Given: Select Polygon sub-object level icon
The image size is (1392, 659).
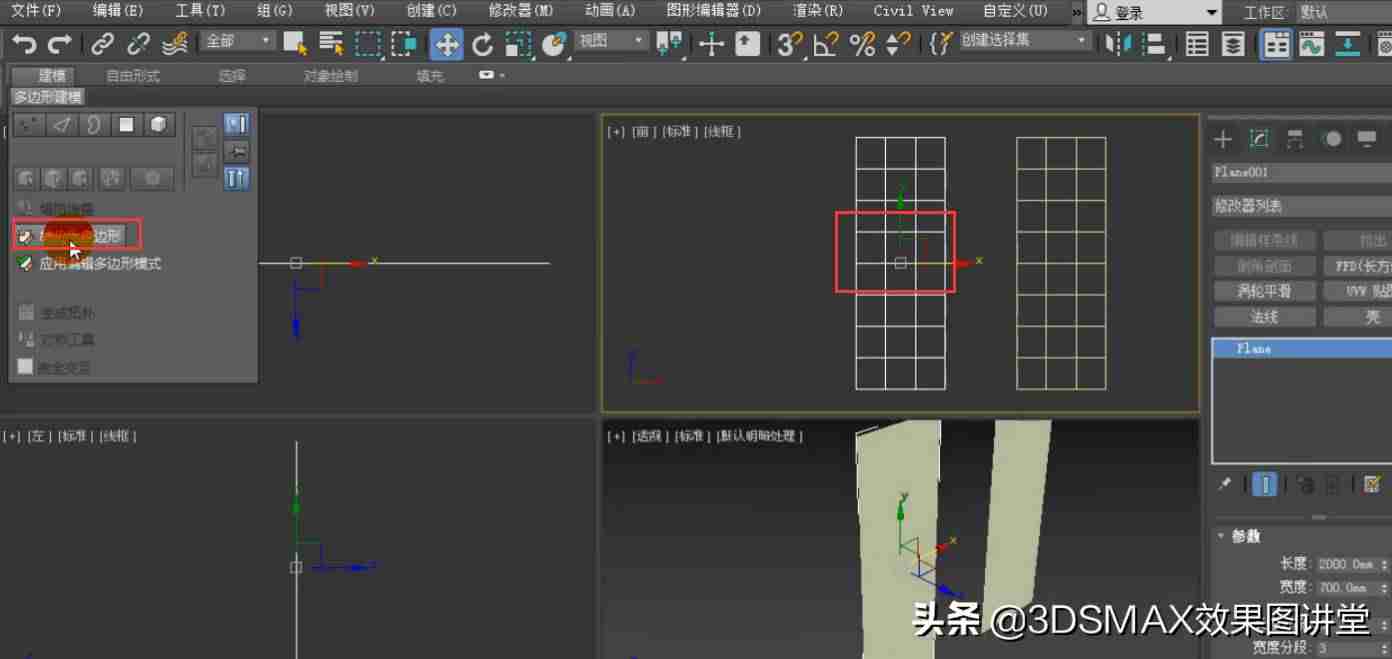Looking at the screenshot, I should point(126,125).
